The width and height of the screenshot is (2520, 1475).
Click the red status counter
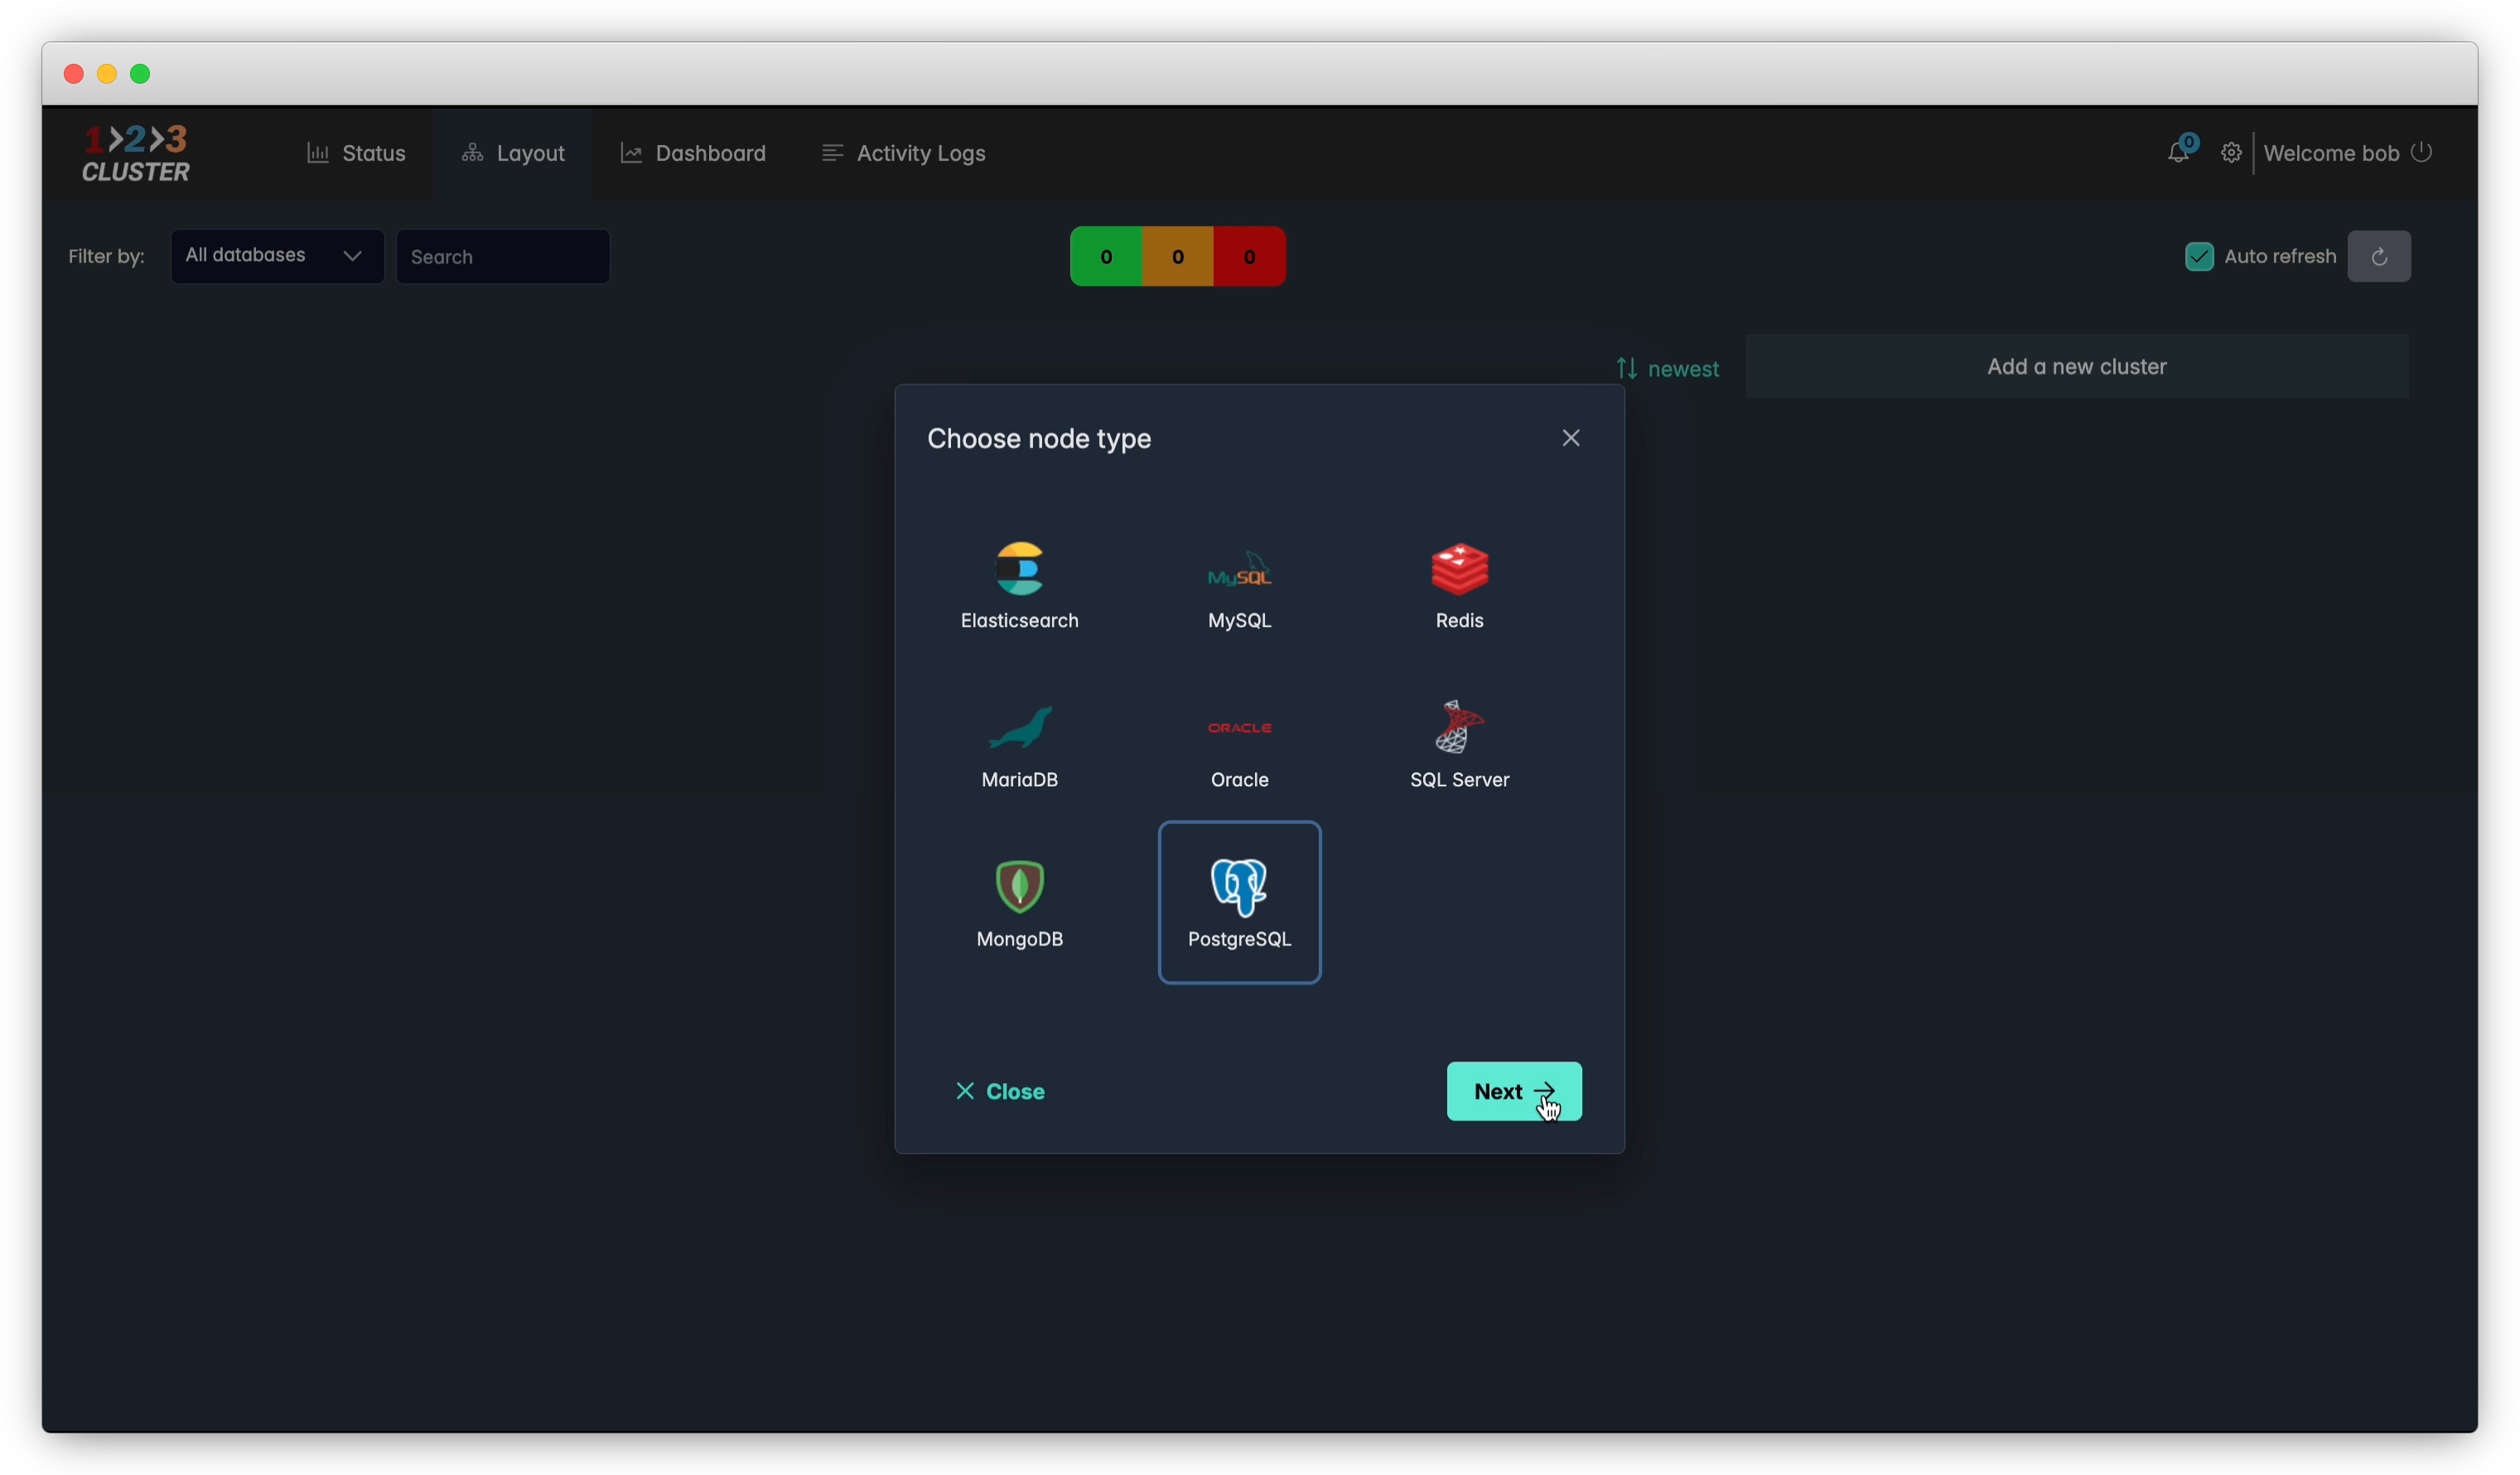click(x=1248, y=256)
